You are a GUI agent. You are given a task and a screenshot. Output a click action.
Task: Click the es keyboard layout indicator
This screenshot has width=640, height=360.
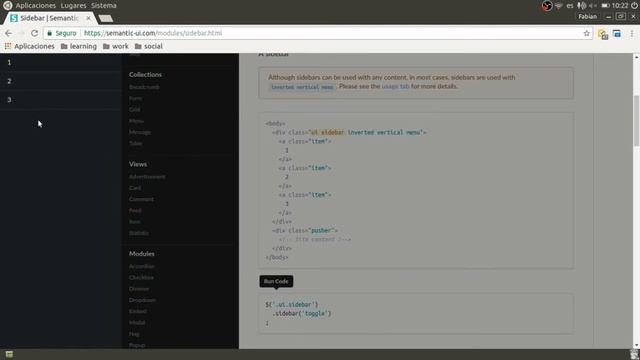[x=570, y=6]
